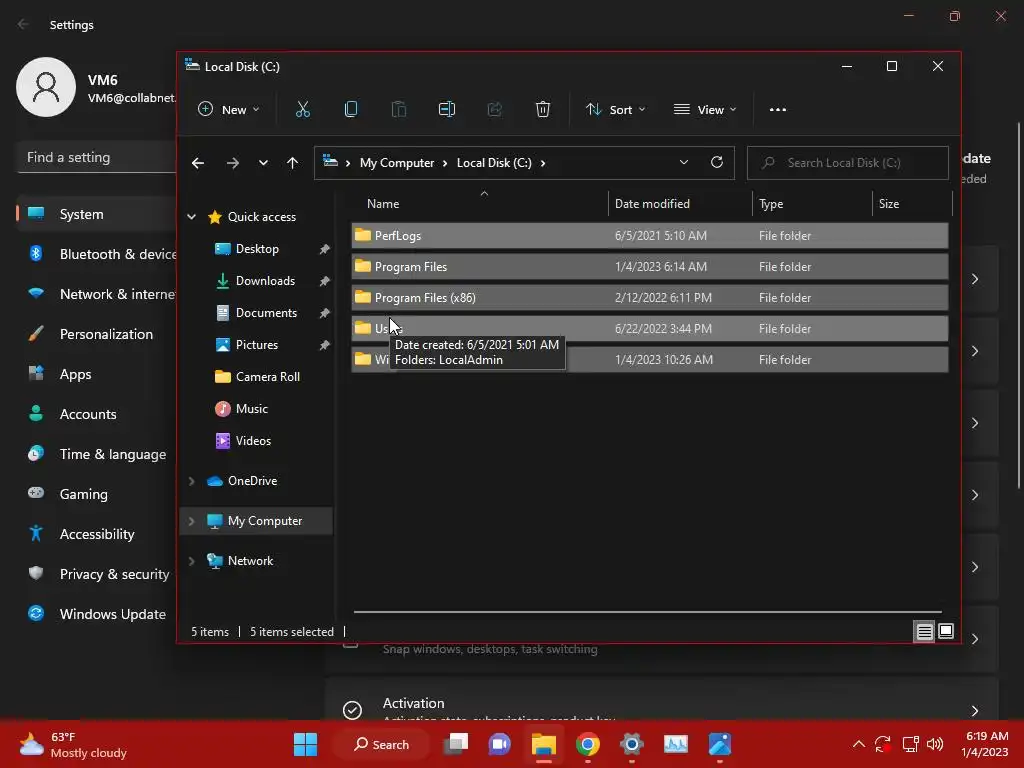This screenshot has height=768, width=1024.
Task: Open the weather widget on taskbar
Action: pos(73,744)
